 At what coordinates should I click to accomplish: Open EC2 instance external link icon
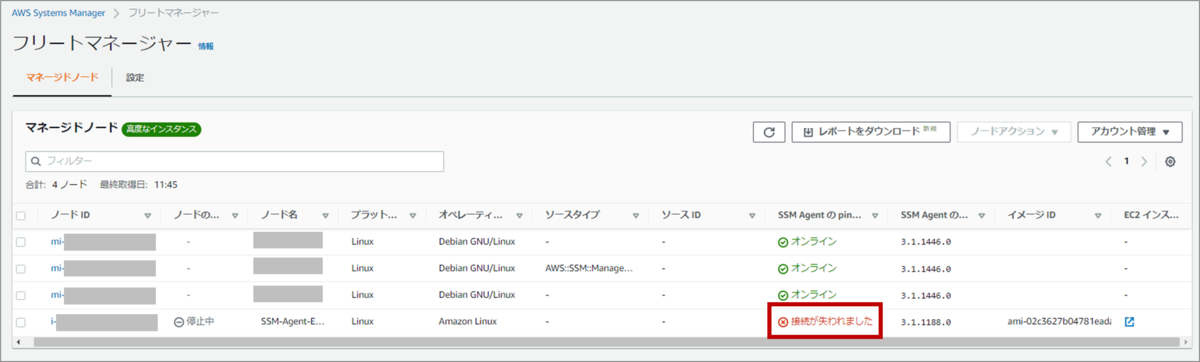tap(1129, 322)
